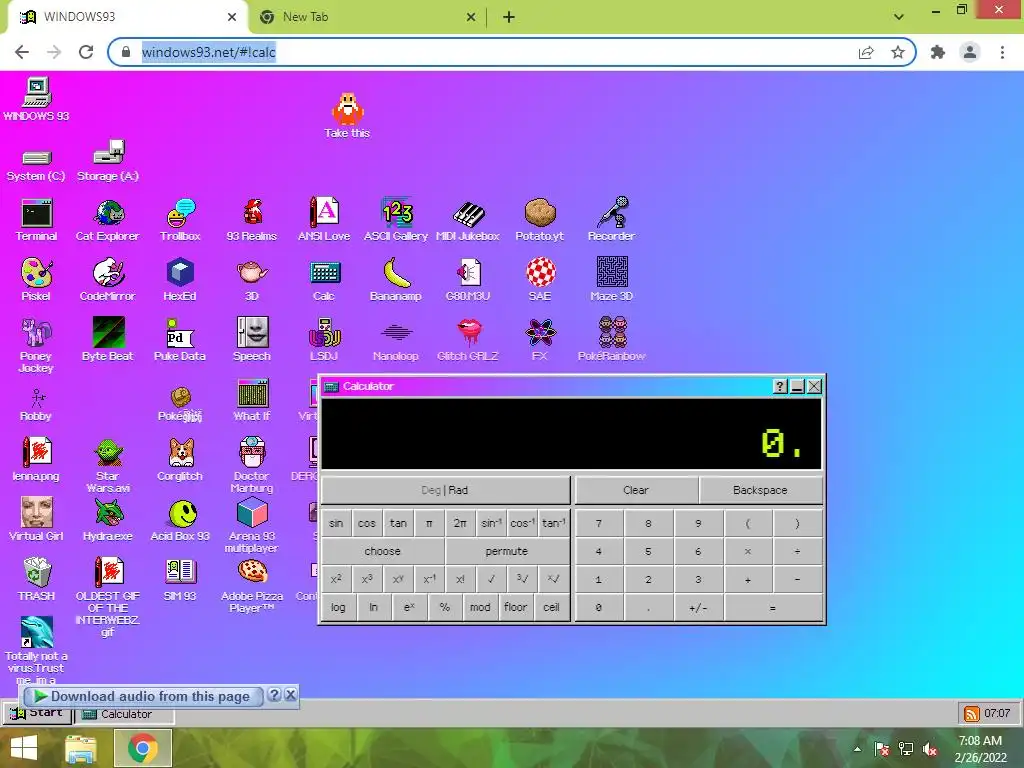Click the permute function key
The width and height of the screenshot is (1024, 768).
pyautogui.click(x=507, y=551)
